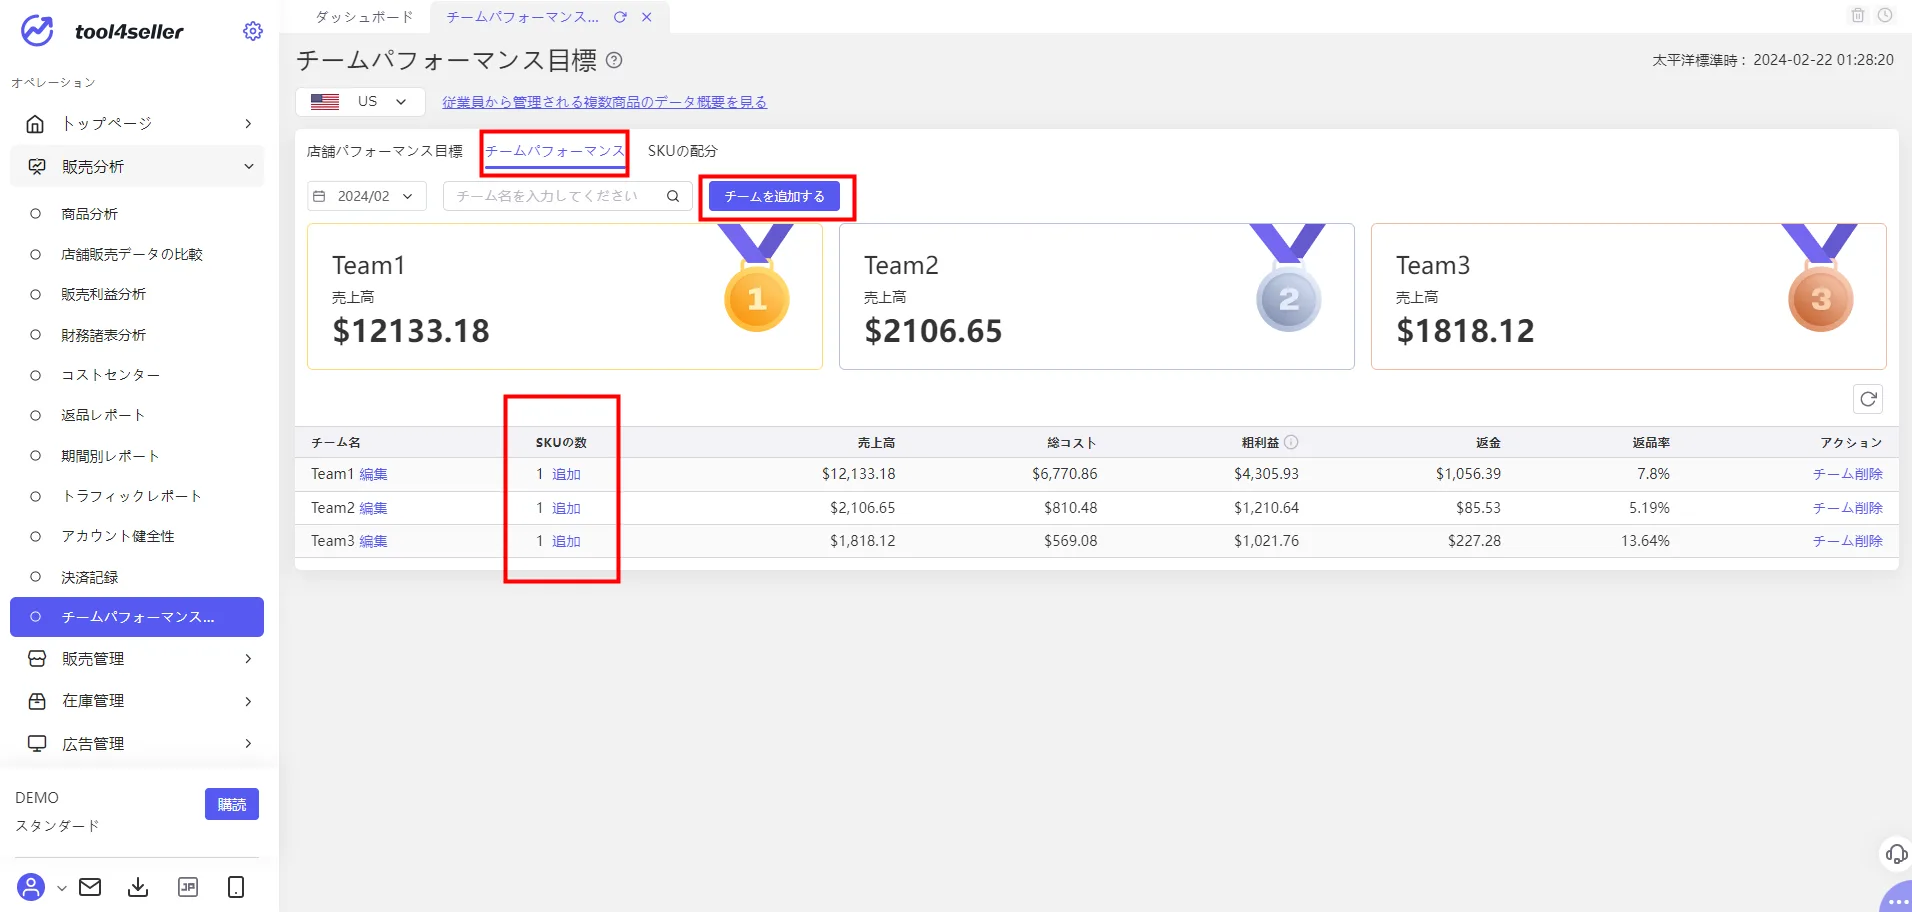This screenshot has width=1912, height=912.
Task: Click the tool4seller logo icon
Action: click(37, 31)
